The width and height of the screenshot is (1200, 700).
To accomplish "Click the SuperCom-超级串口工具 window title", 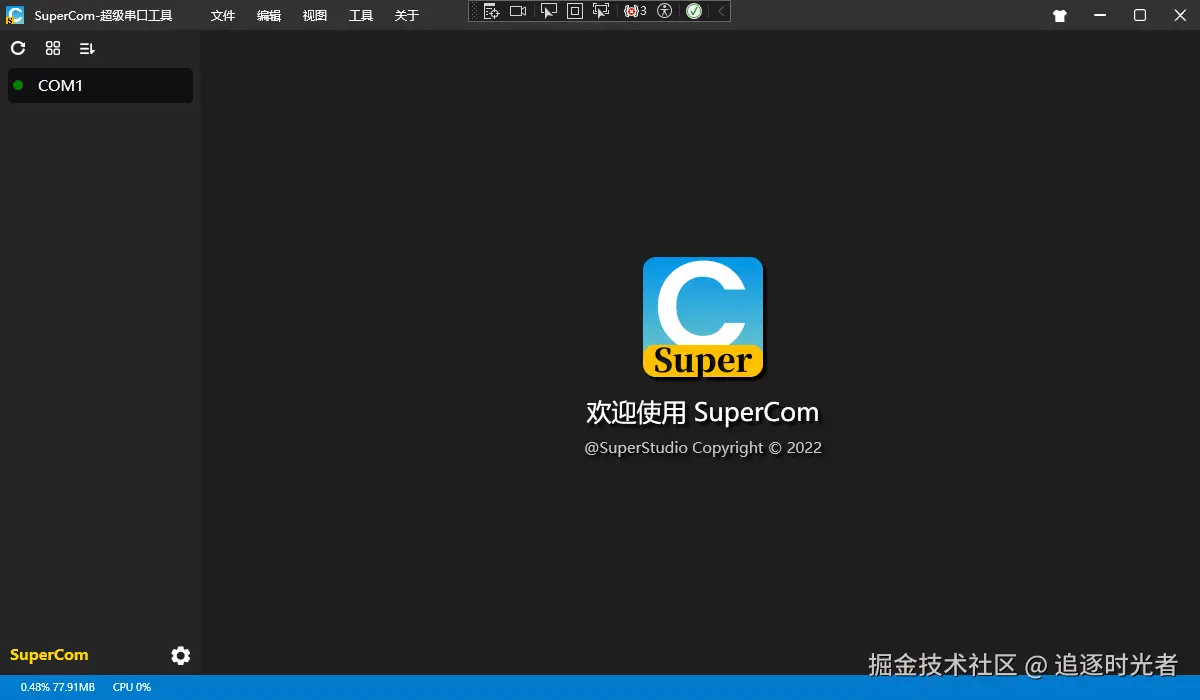I will point(104,16).
